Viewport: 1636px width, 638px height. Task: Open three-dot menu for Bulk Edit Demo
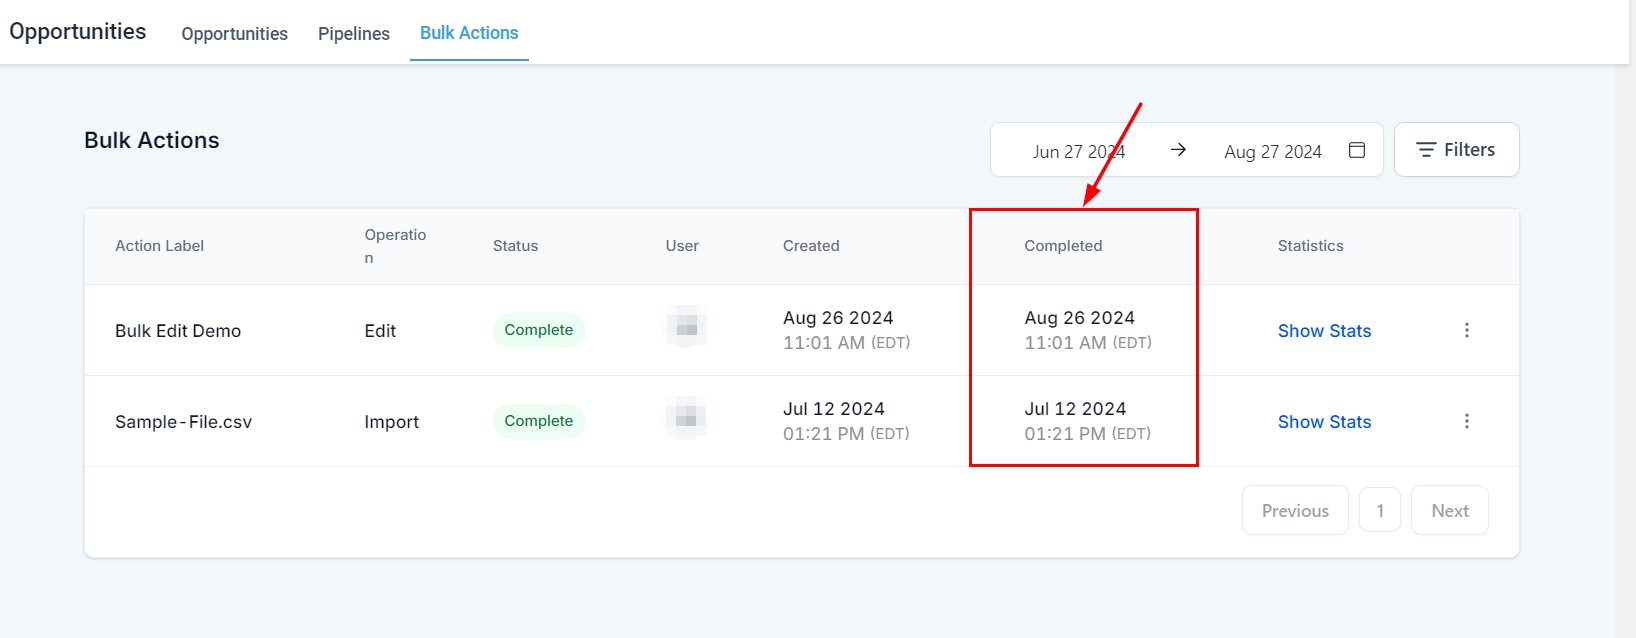[x=1466, y=330]
